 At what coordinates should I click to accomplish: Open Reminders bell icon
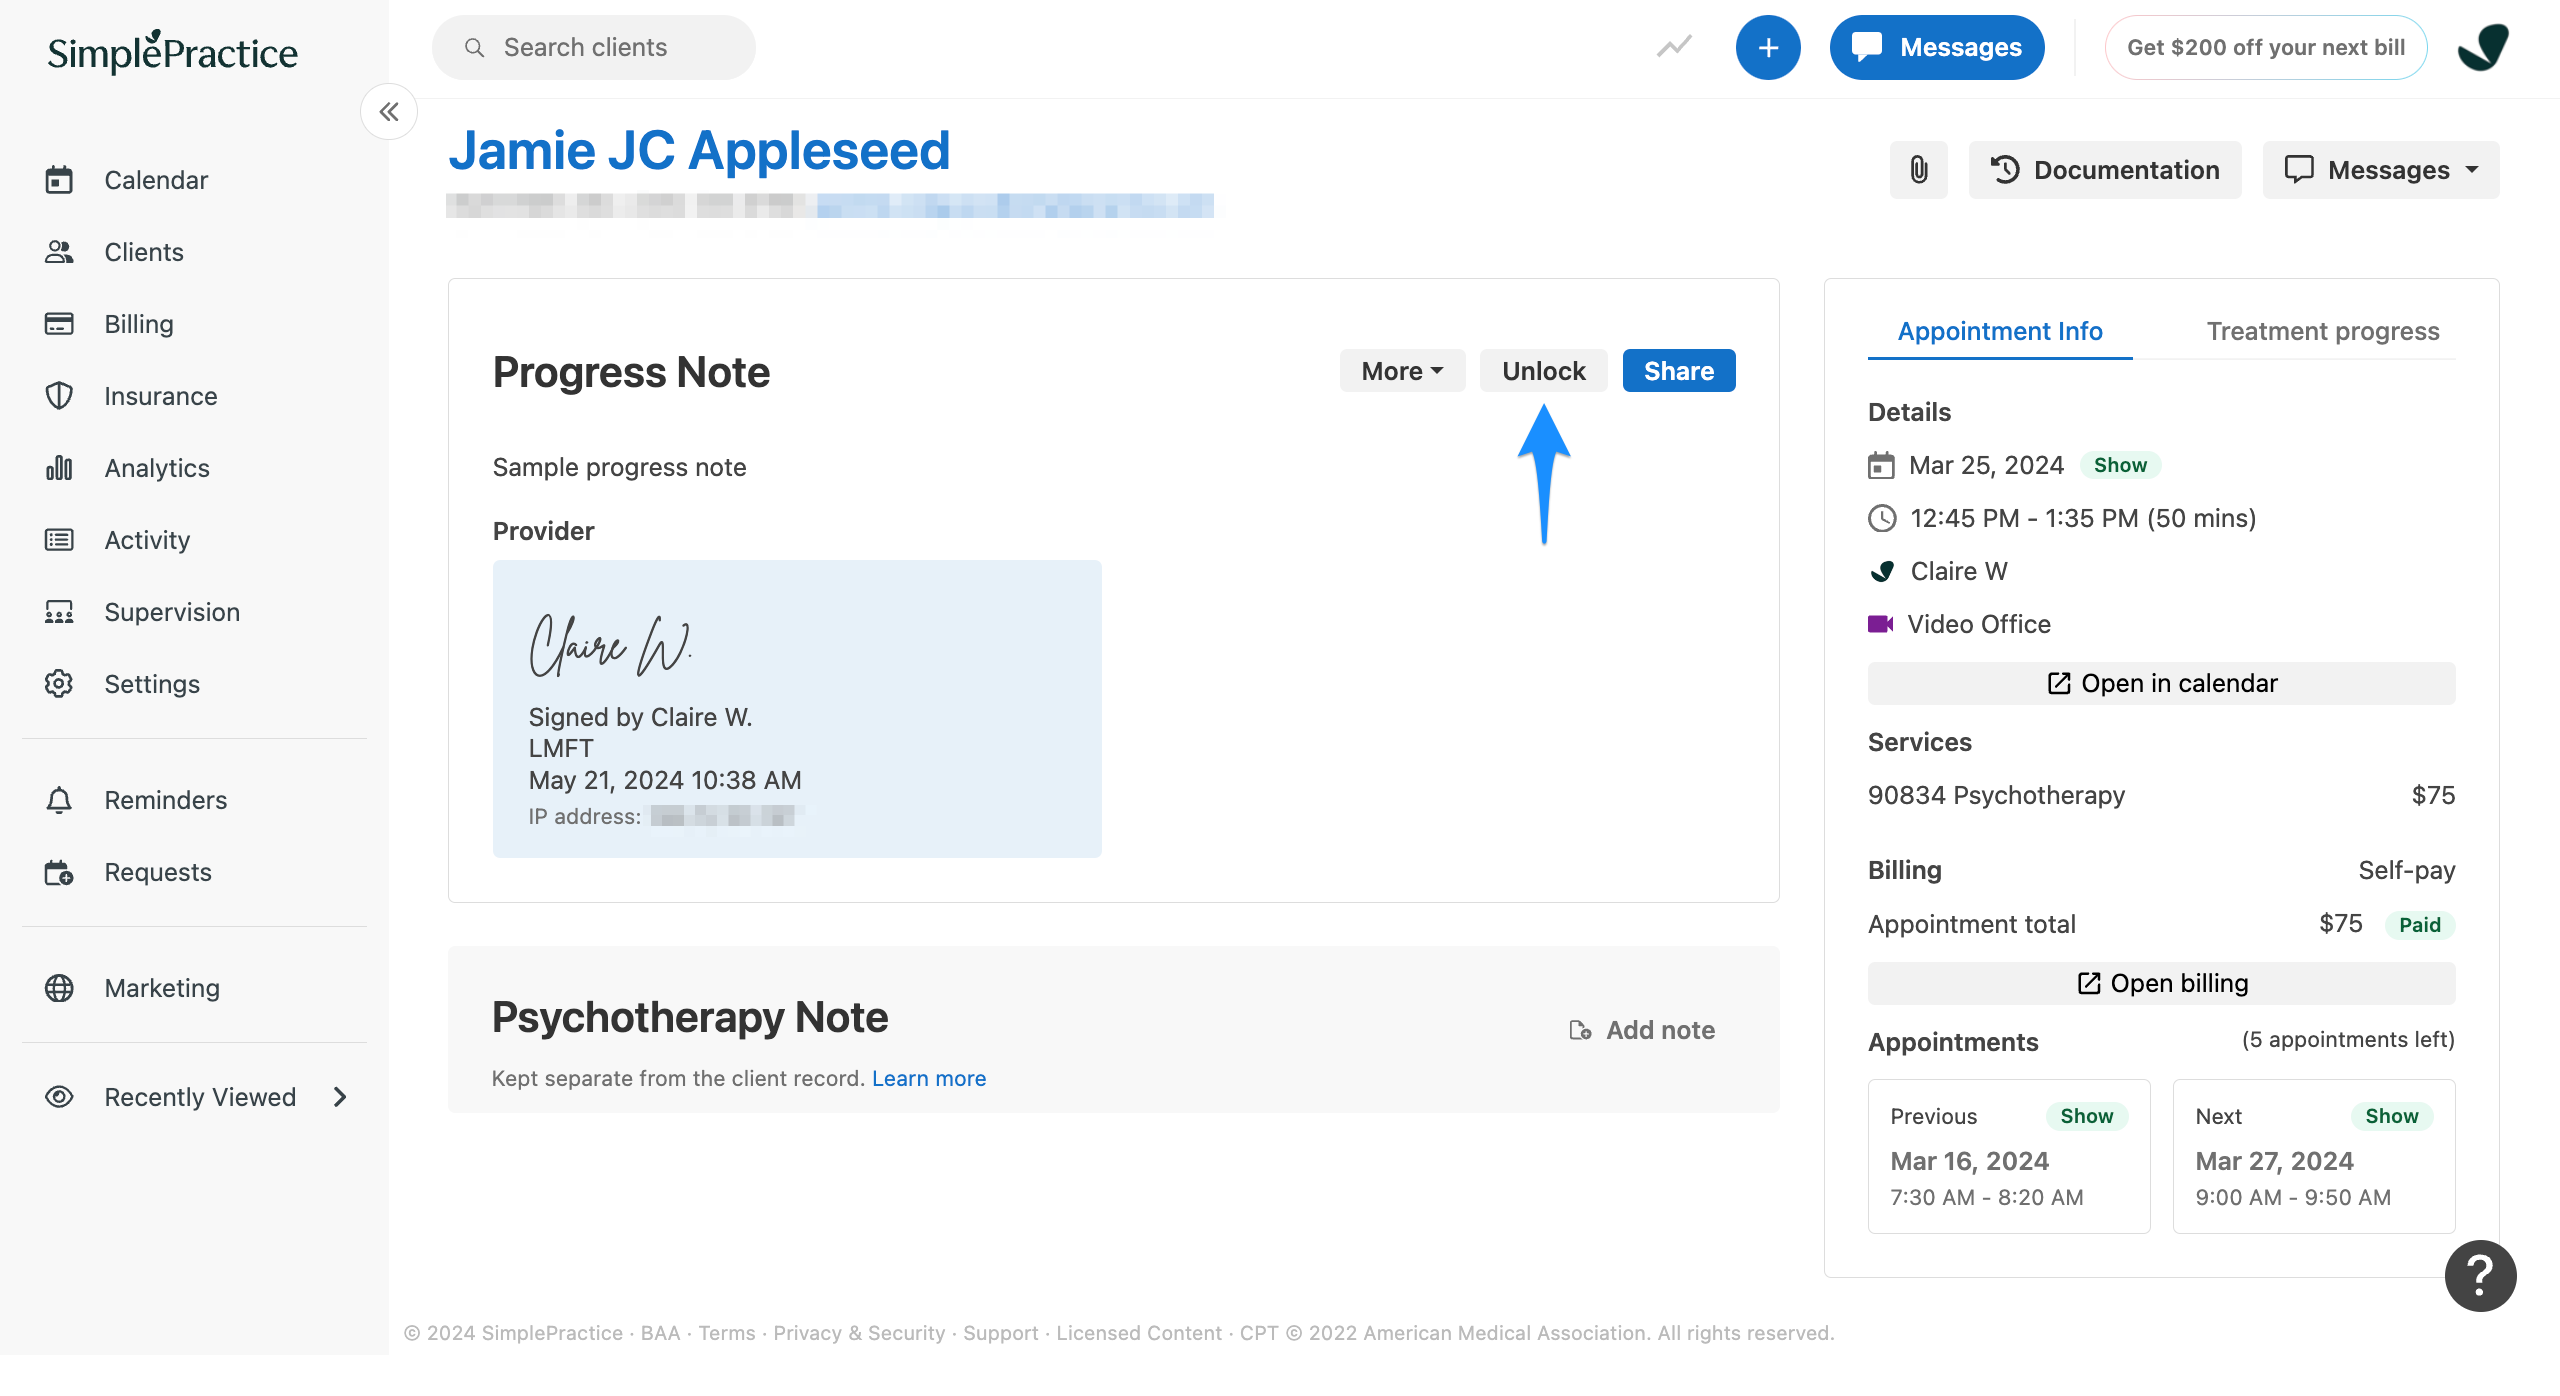click(x=59, y=800)
